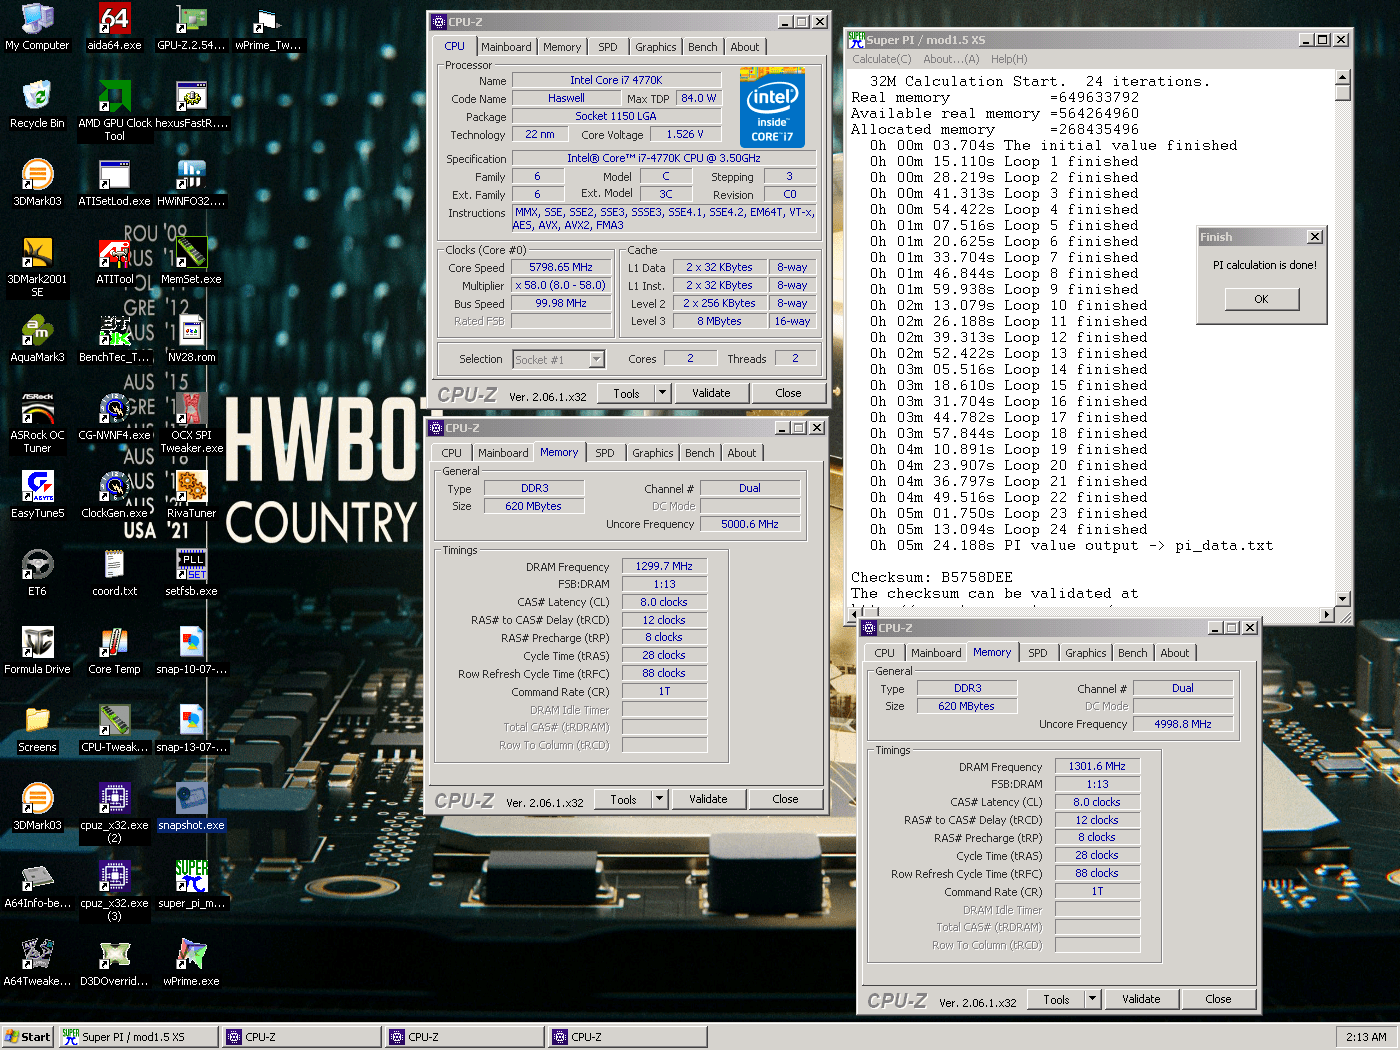Click Super PI horizontal scrollbar right arrow
The height and width of the screenshot is (1050, 1400).
(1327, 614)
